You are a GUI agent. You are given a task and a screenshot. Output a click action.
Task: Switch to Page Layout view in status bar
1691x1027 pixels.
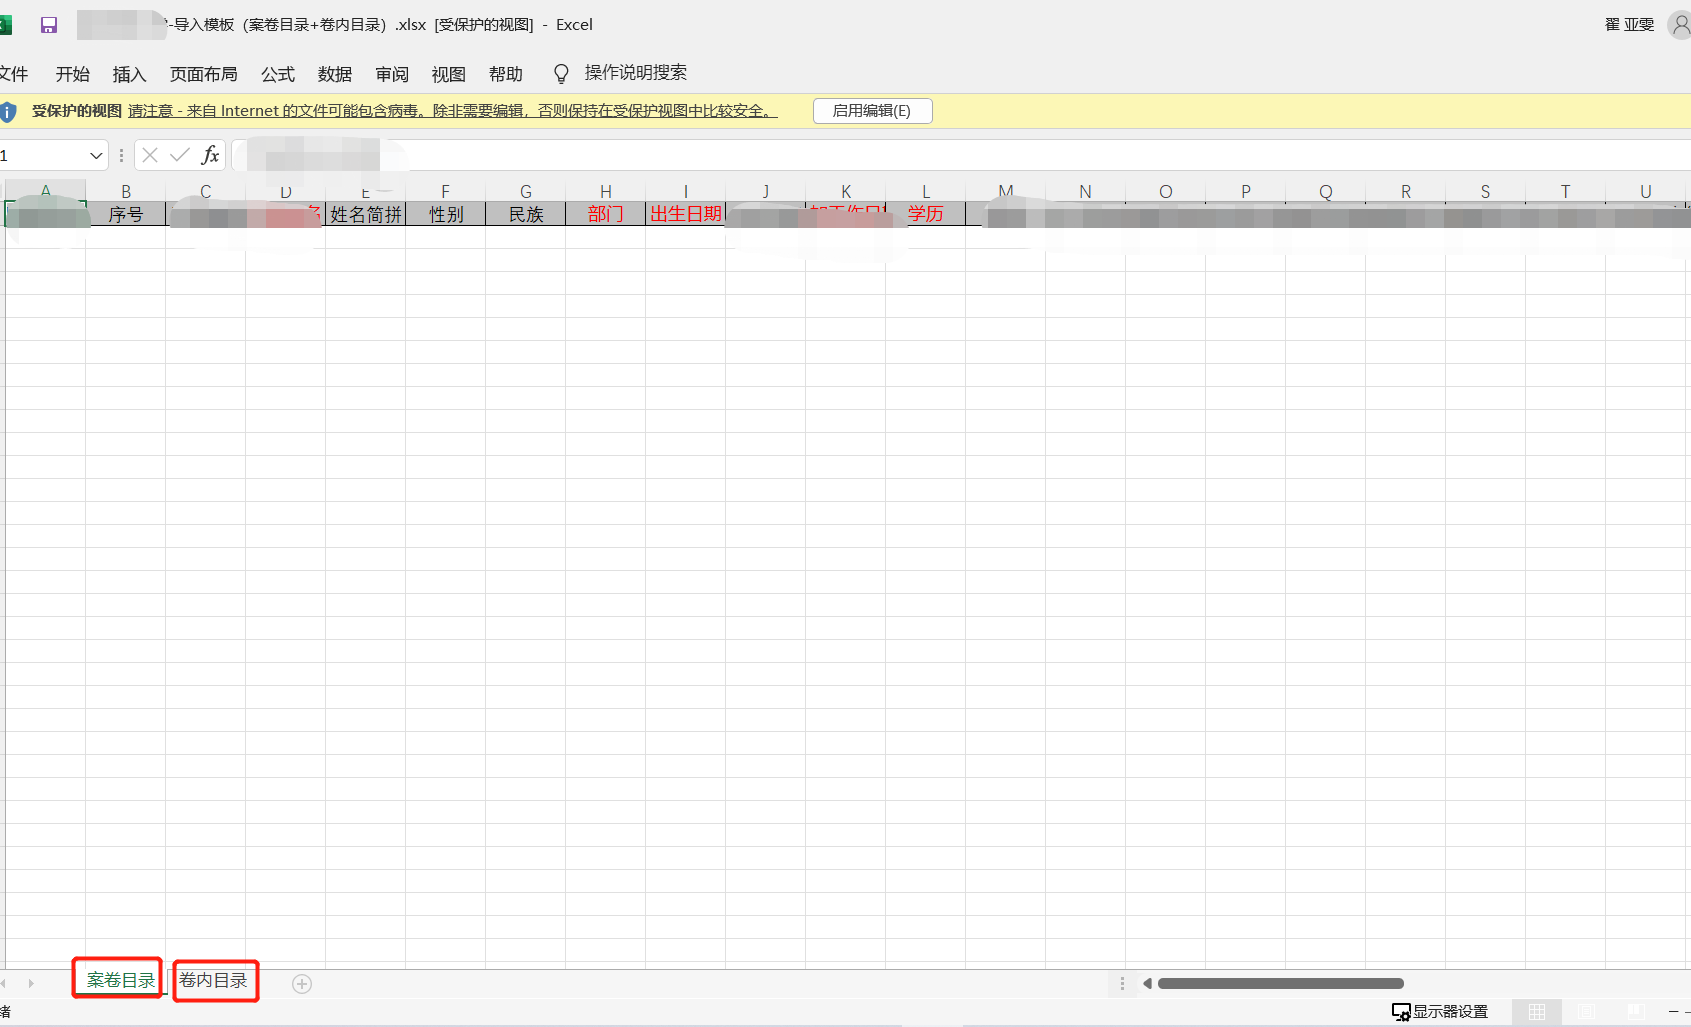[x=1586, y=1012]
